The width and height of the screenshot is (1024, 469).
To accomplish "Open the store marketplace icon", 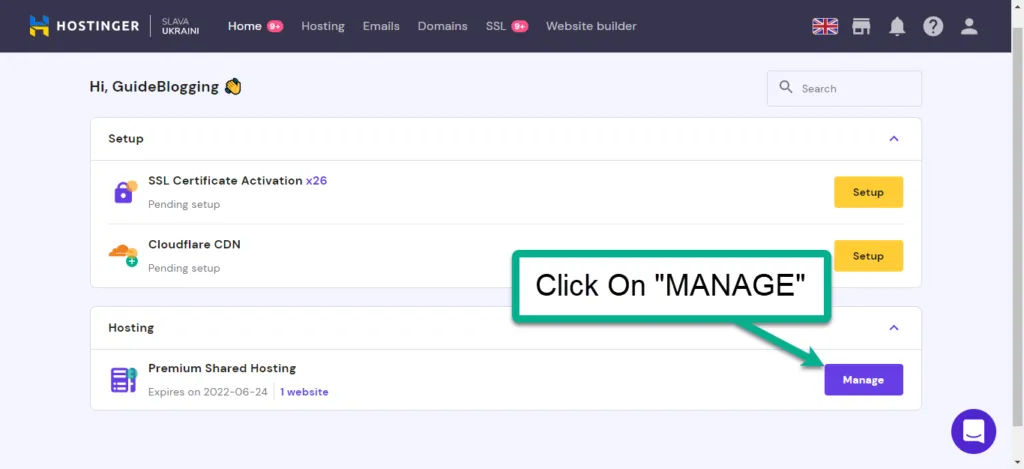I will click(x=861, y=27).
